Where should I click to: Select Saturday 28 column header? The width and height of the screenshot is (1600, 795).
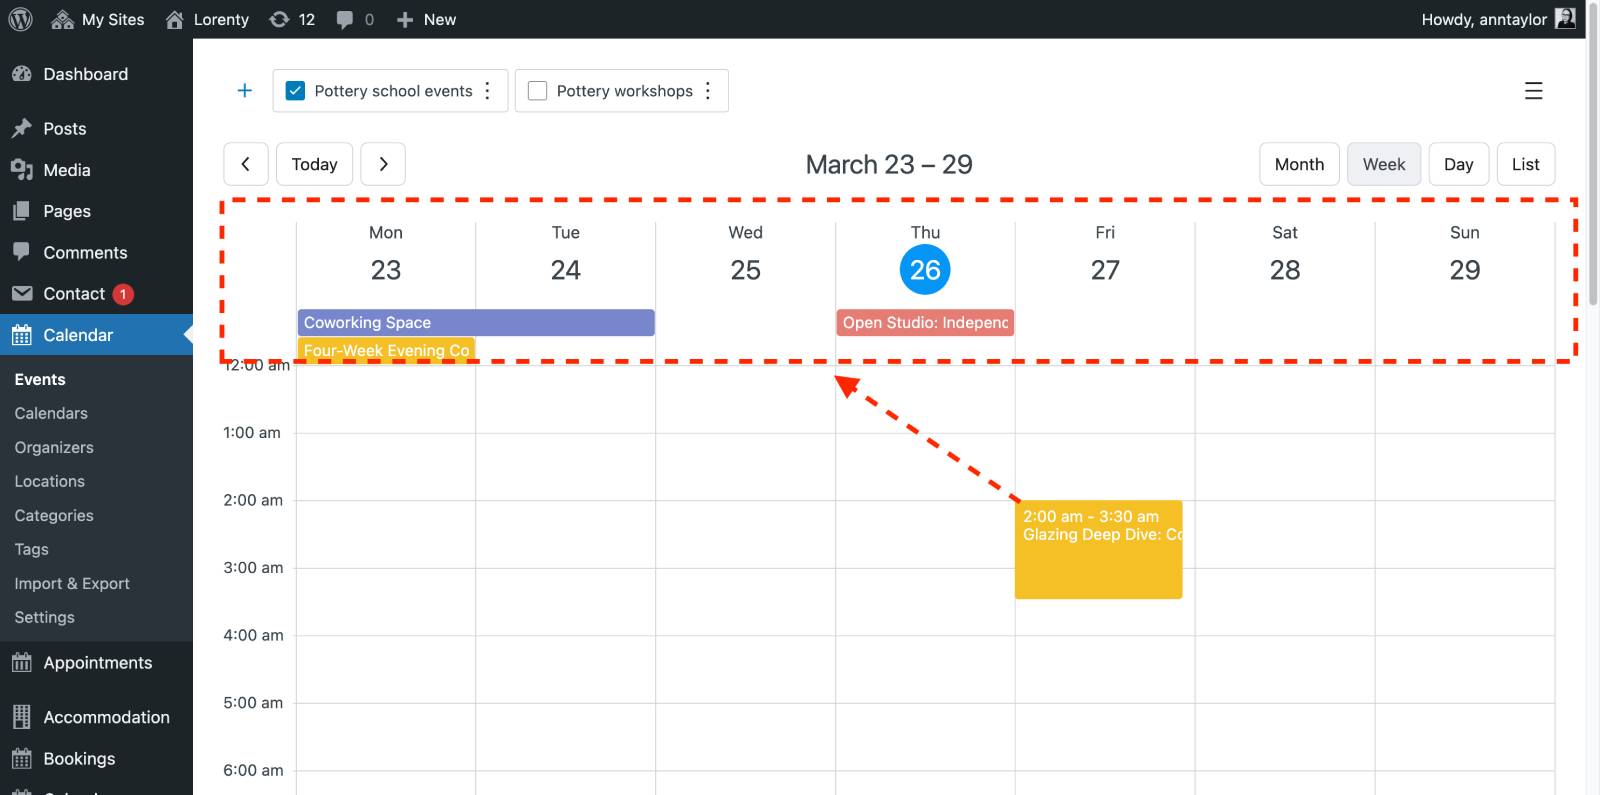(x=1285, y=254)
